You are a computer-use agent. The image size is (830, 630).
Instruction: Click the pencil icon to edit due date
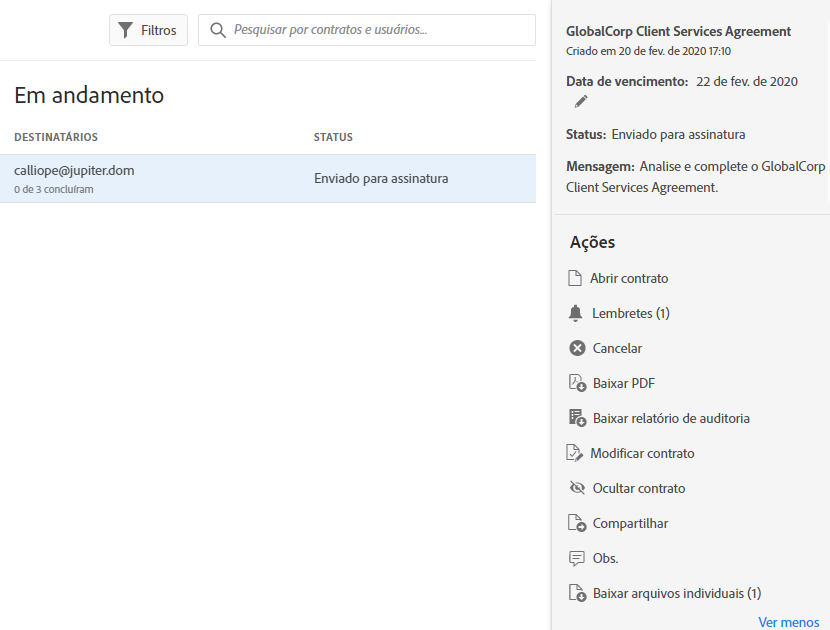(x=581, y=102)
